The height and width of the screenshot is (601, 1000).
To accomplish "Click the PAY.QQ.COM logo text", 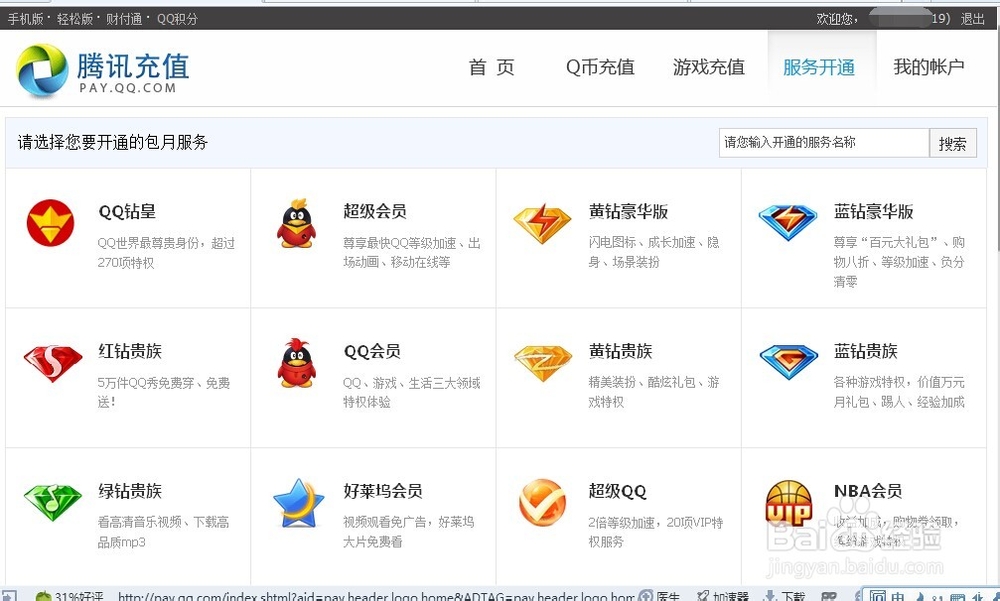I will pos(128,88).
